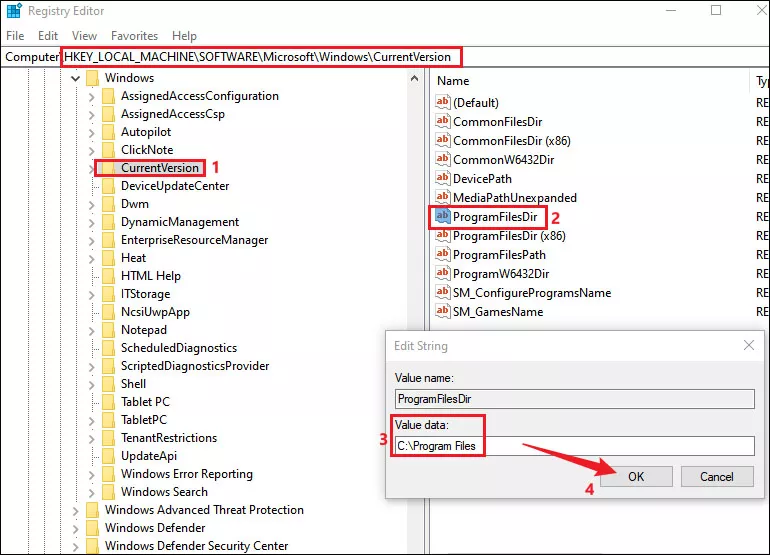The image size is (770, 555).
Task: Expand the Autopilot key
Action: (x=91, y=133)
